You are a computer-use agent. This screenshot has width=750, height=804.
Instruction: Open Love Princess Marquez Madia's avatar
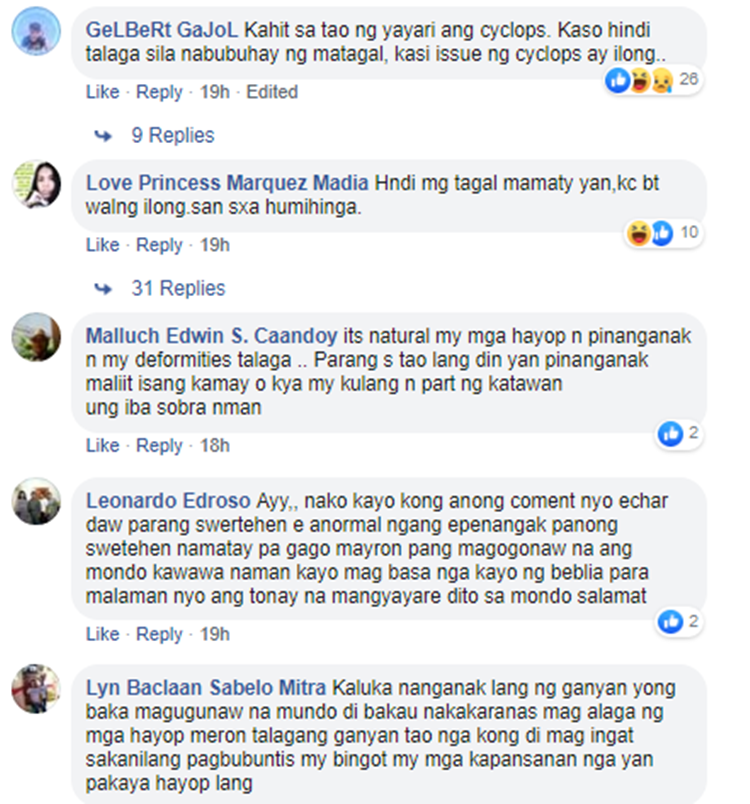click(36, 185)
